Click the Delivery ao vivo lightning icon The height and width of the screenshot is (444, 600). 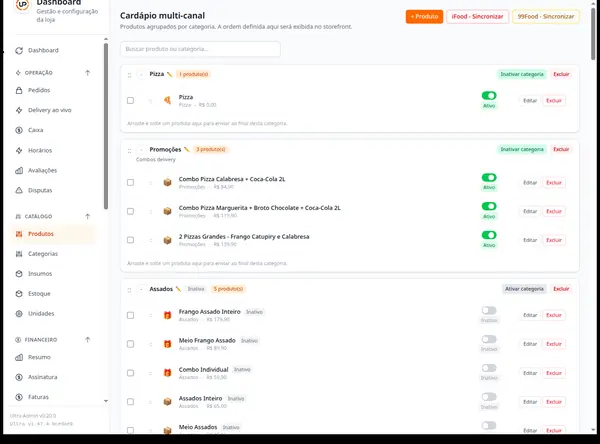(19, 110)
